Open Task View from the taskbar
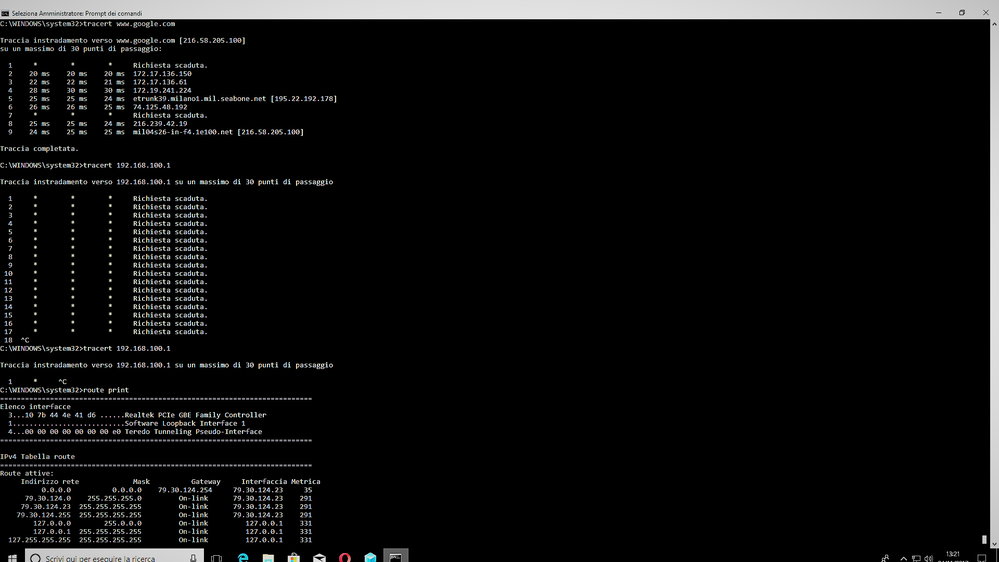The height and width of the screenshot is (562, 999). tap(217, 558)
